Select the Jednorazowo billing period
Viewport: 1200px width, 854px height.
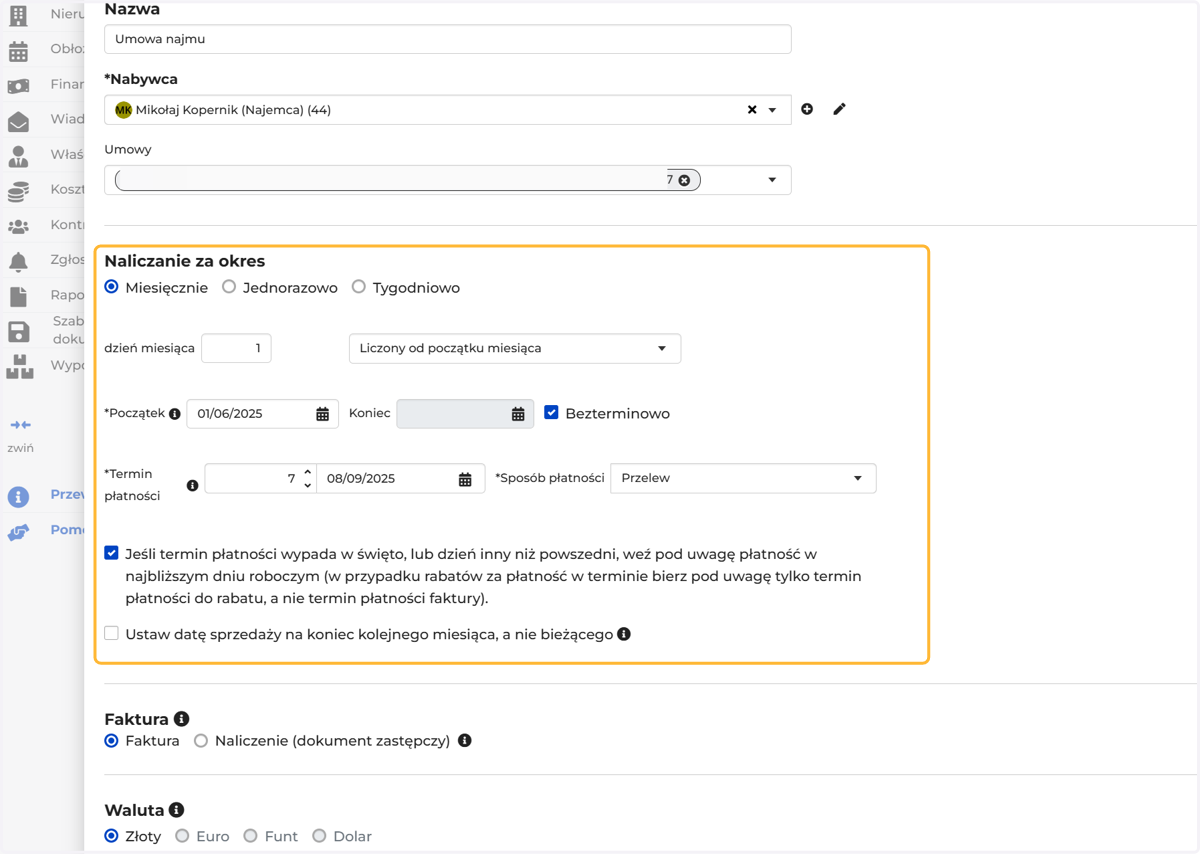229,287
